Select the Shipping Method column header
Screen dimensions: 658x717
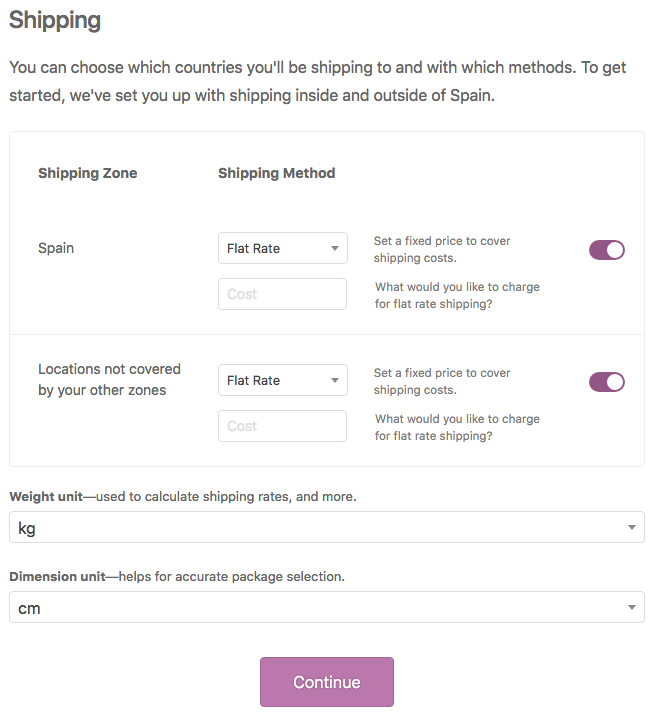(x=277, y=173)
